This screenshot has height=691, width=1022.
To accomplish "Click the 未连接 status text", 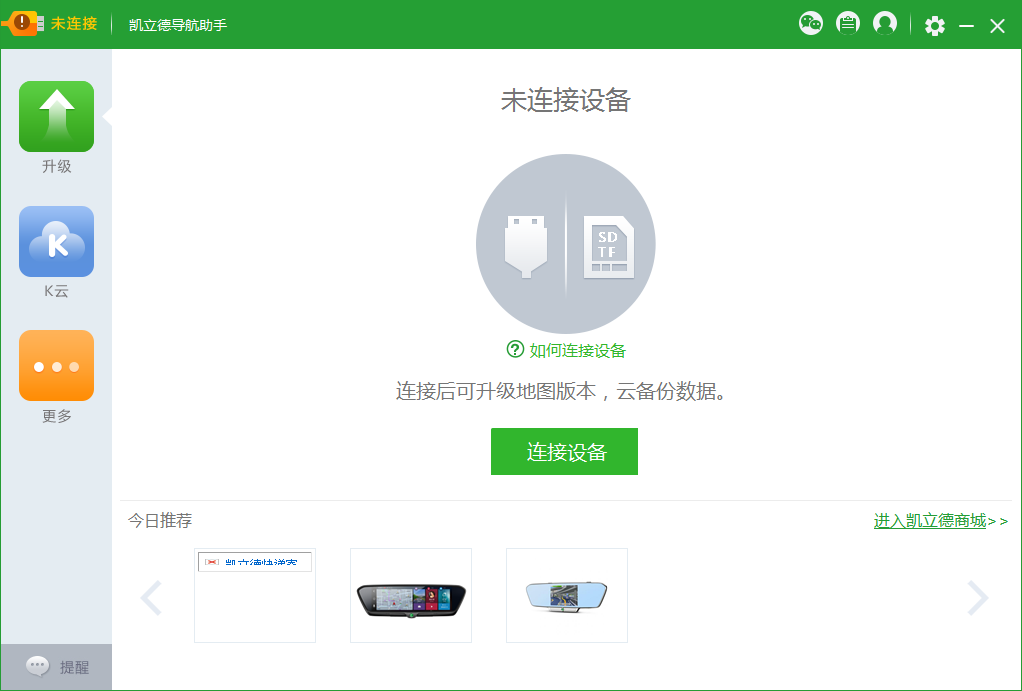I will tap(74, 23).
